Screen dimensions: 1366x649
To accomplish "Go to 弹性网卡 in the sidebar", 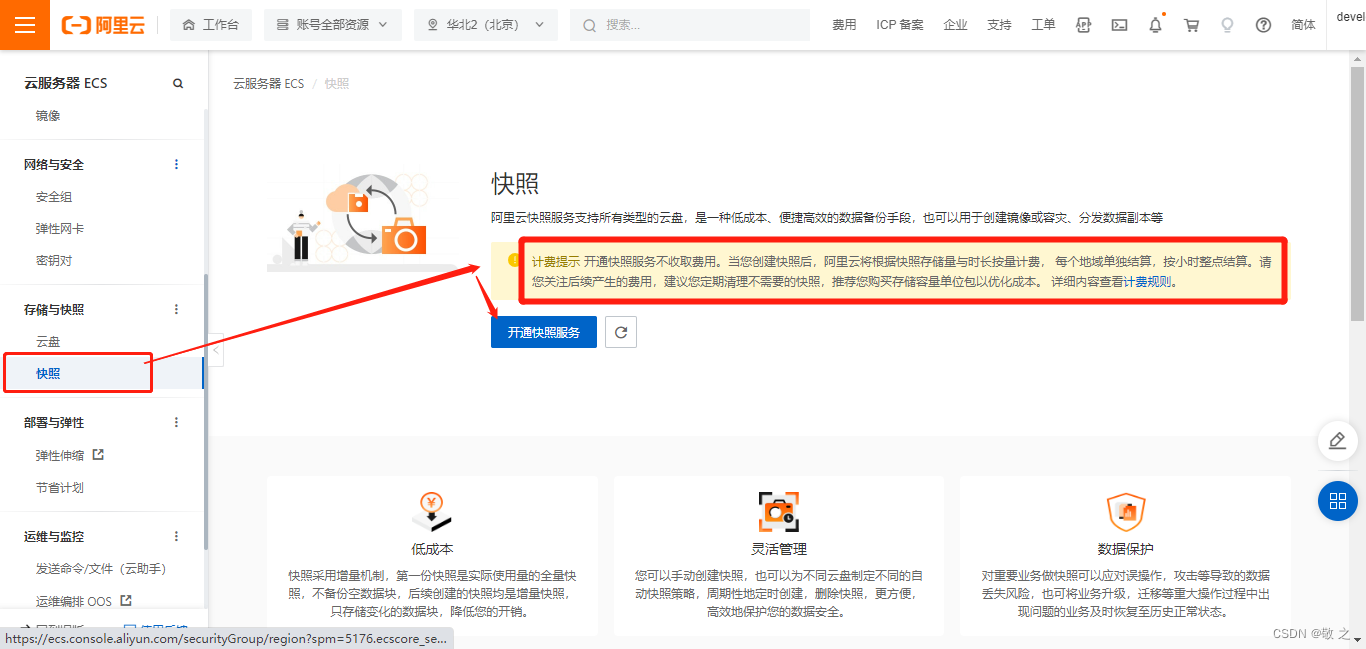I will tap(60, 229).
